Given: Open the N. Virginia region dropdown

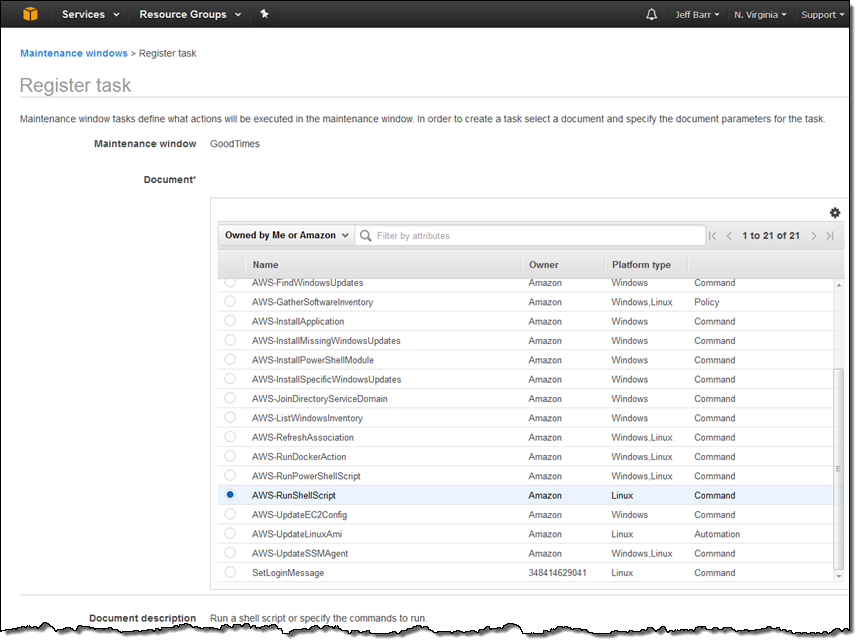Looking at the screenshot, I should click(760, 15).
